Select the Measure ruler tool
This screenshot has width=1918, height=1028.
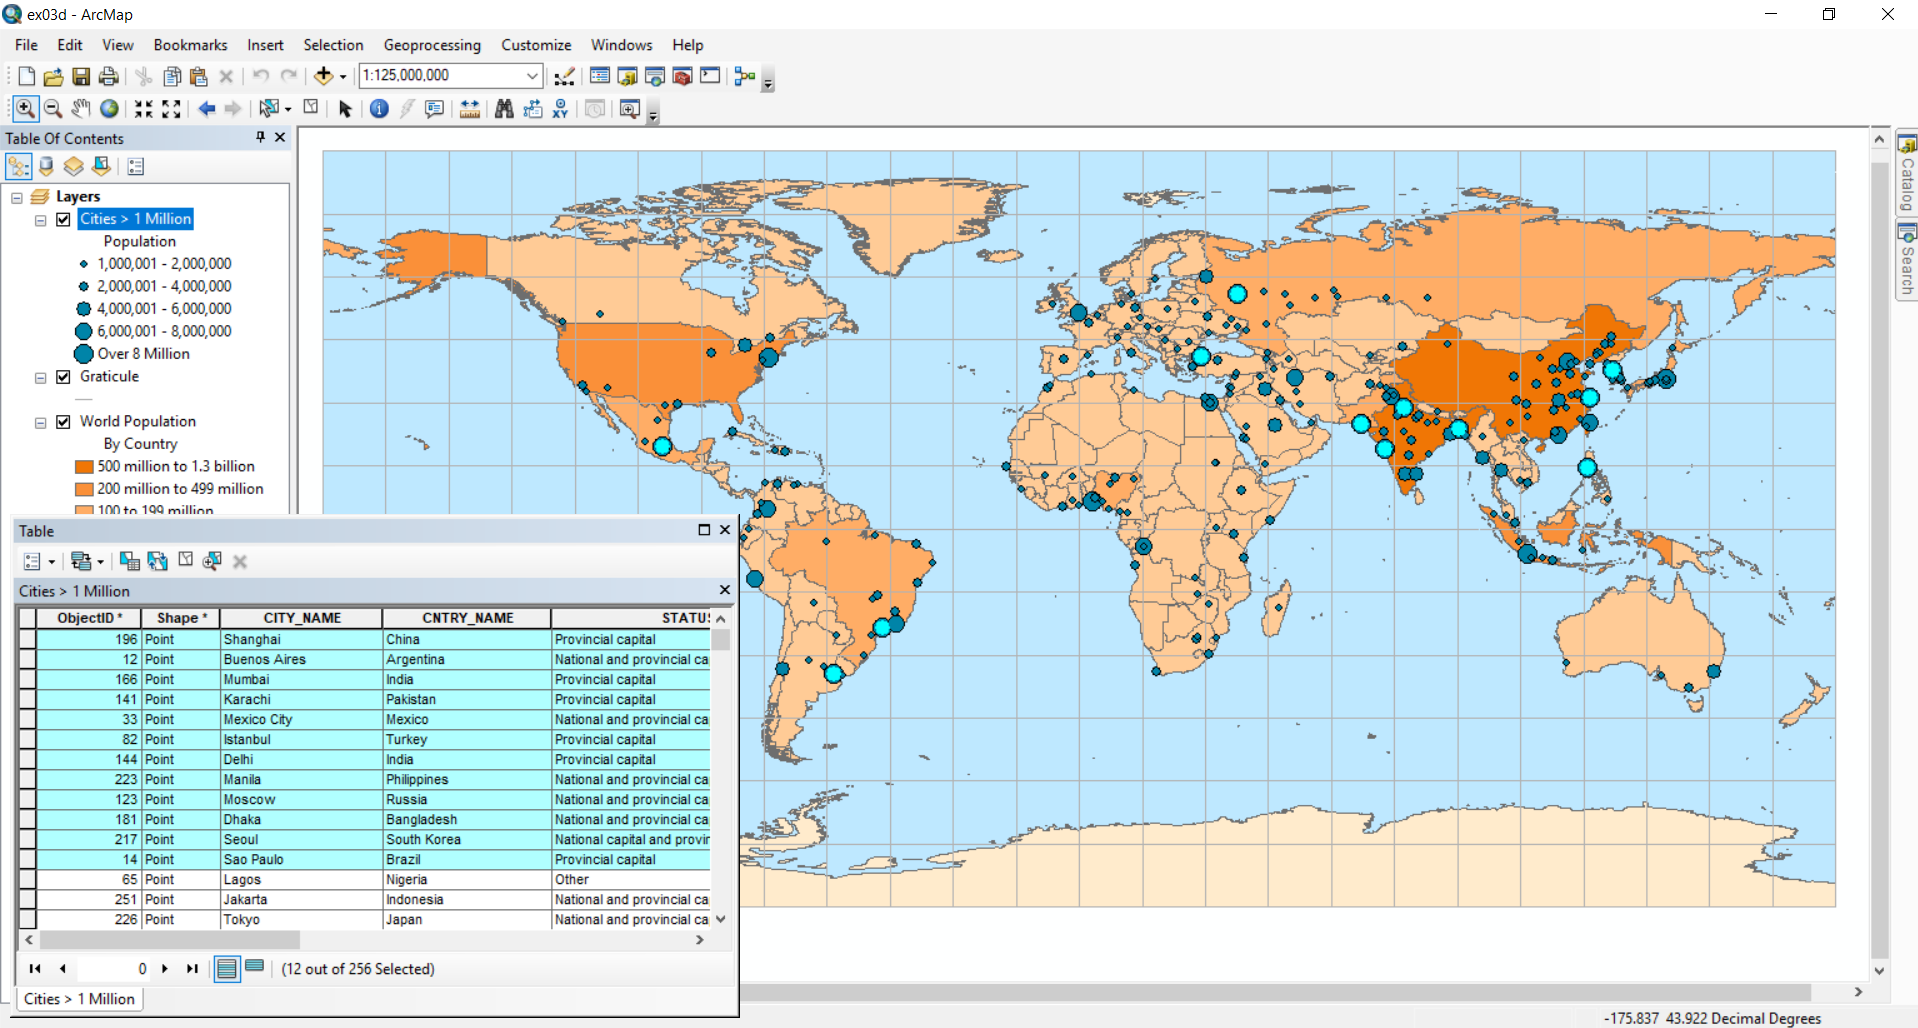tap(469, 109)
